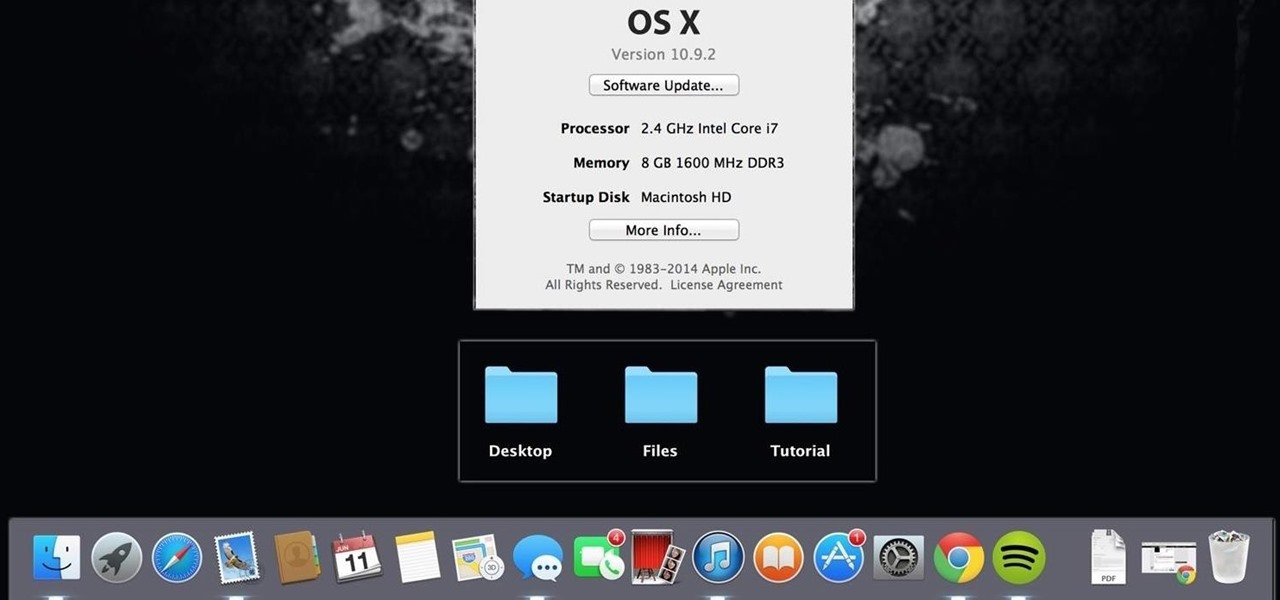Open iTunes from the Dock
1280x600 pixels.
717,557
